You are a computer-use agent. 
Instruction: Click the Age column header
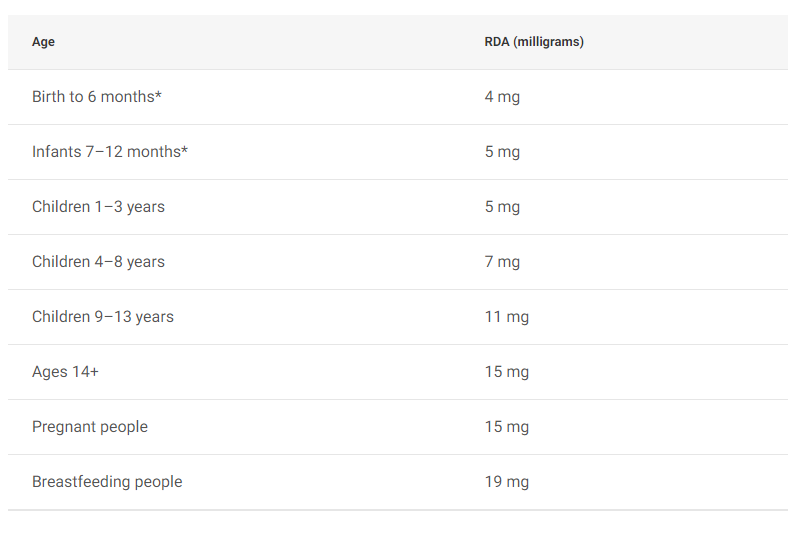point(43,42)
